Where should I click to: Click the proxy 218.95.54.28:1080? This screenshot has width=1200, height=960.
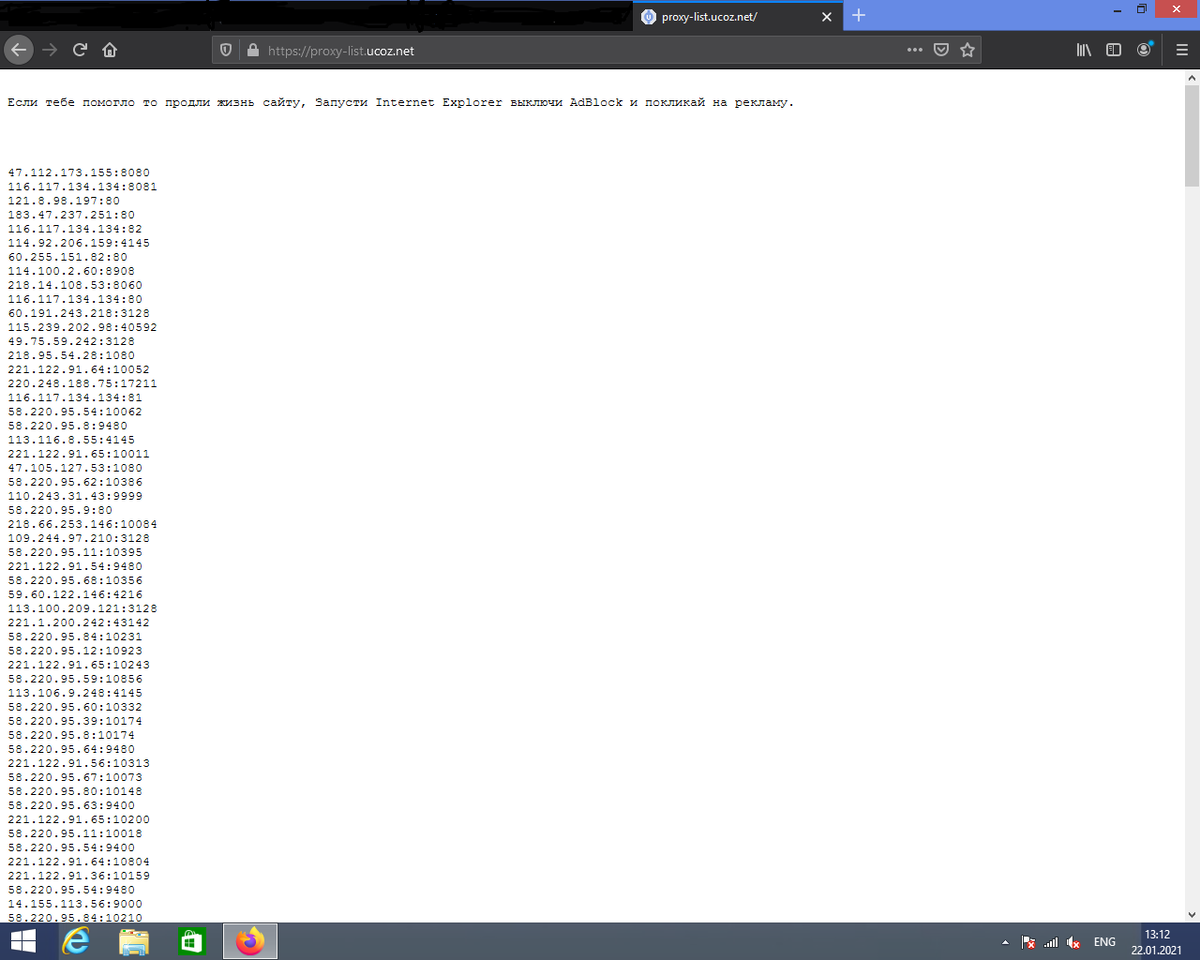tap(71, 355)
